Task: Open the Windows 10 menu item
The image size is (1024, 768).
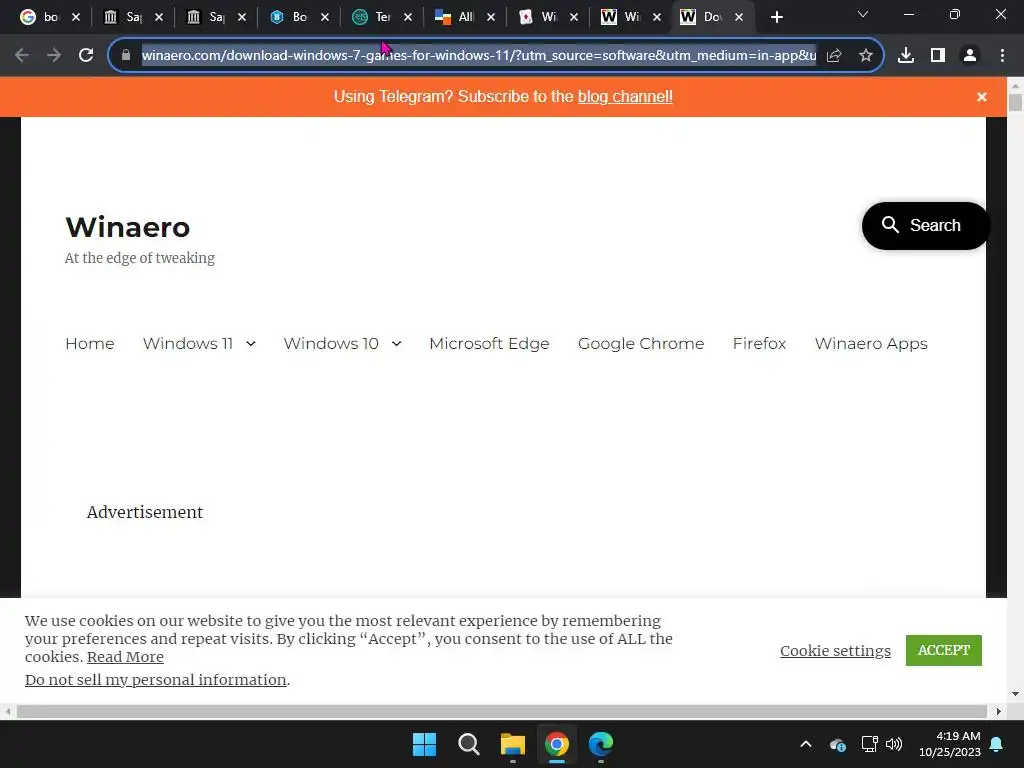Action: coord(331,344)
